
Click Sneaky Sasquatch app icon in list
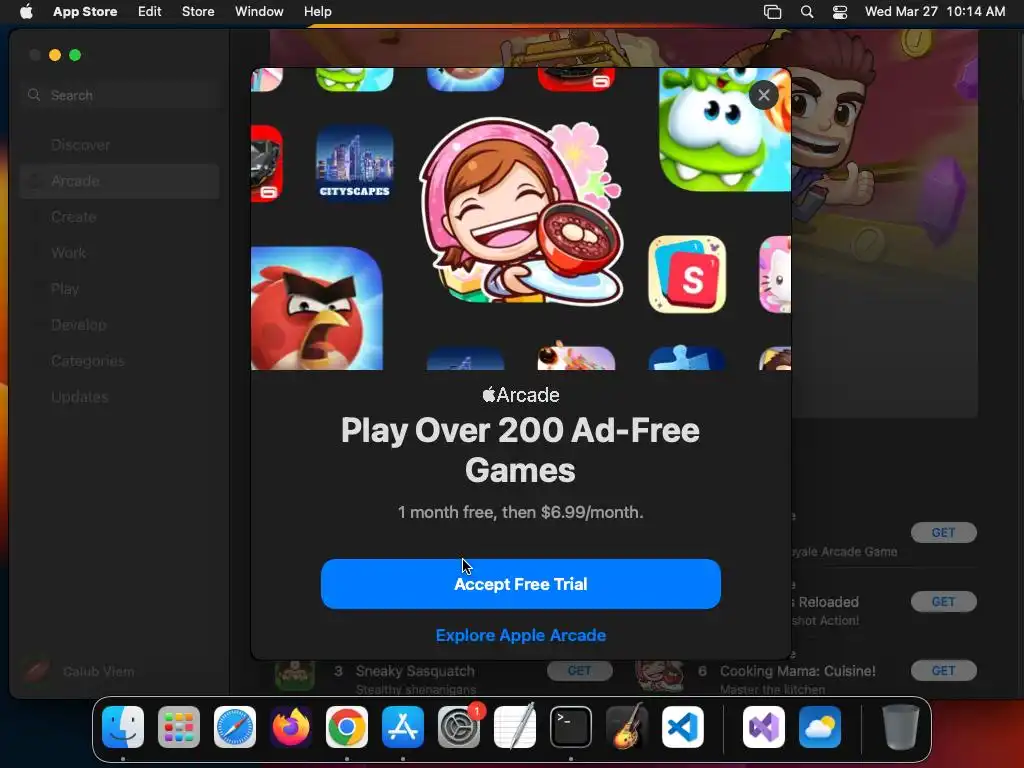click(x=295, y=675)
